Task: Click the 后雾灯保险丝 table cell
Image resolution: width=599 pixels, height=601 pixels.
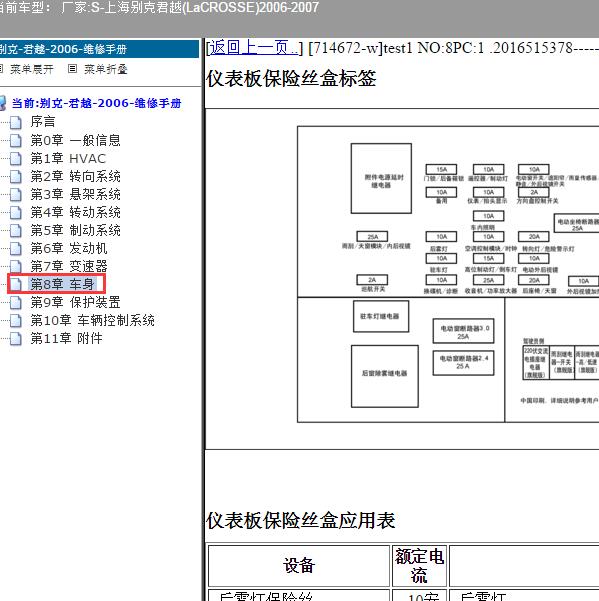Action: point(299,595)
